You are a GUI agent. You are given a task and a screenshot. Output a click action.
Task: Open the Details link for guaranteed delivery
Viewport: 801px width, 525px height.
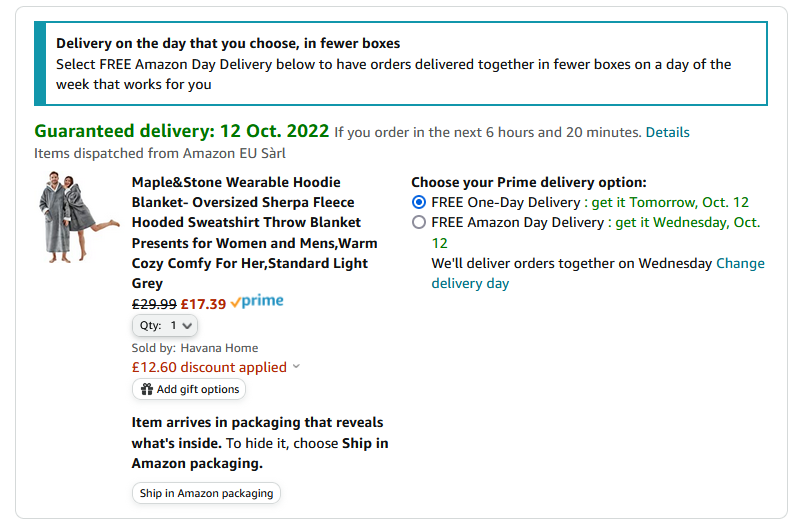667,132
